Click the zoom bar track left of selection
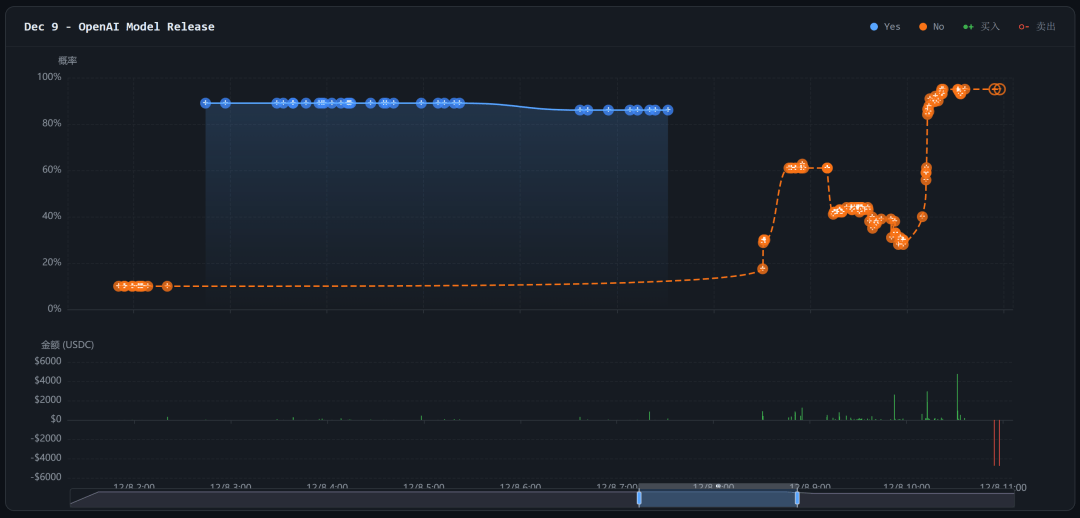The width and height of the screenshot is (1080, 518). pos(350,498)
